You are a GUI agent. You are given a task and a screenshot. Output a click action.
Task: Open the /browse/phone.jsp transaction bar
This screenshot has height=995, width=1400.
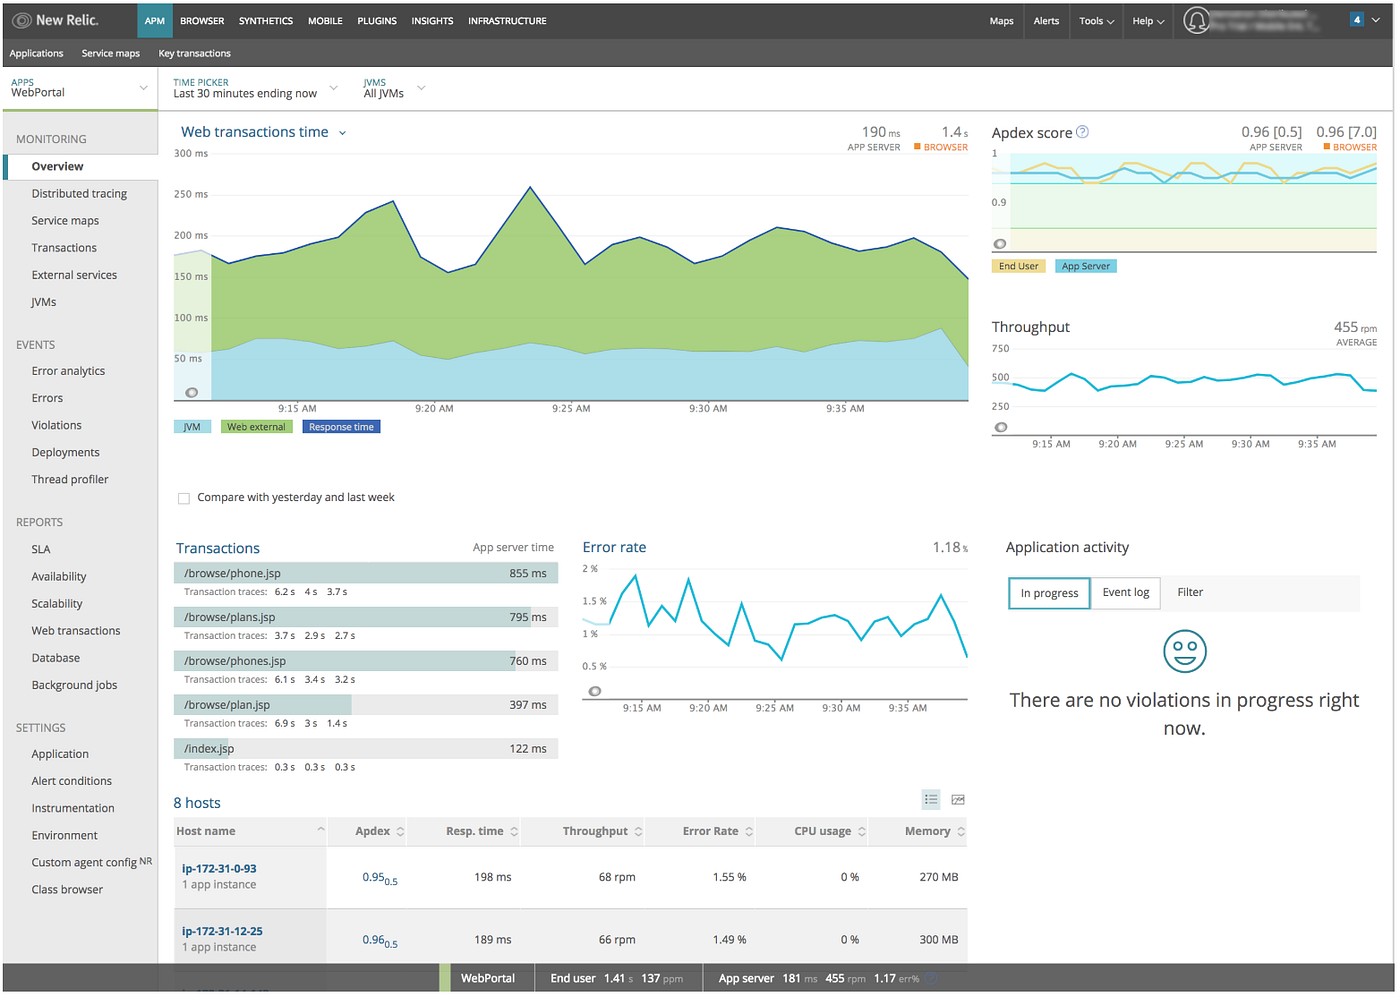366,574
